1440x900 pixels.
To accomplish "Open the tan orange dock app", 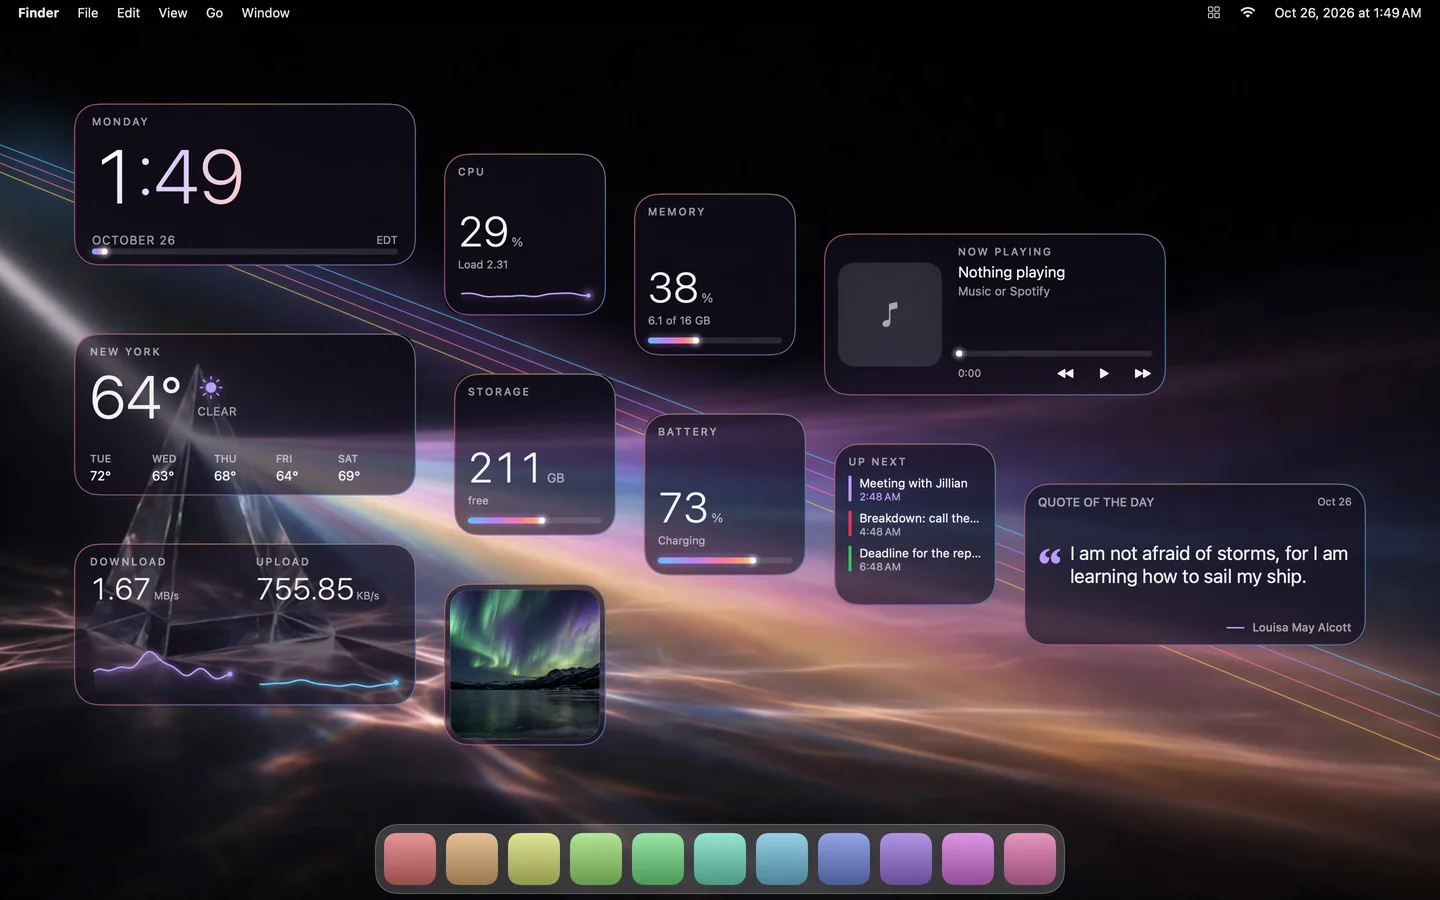I will [x=472, y=859].
